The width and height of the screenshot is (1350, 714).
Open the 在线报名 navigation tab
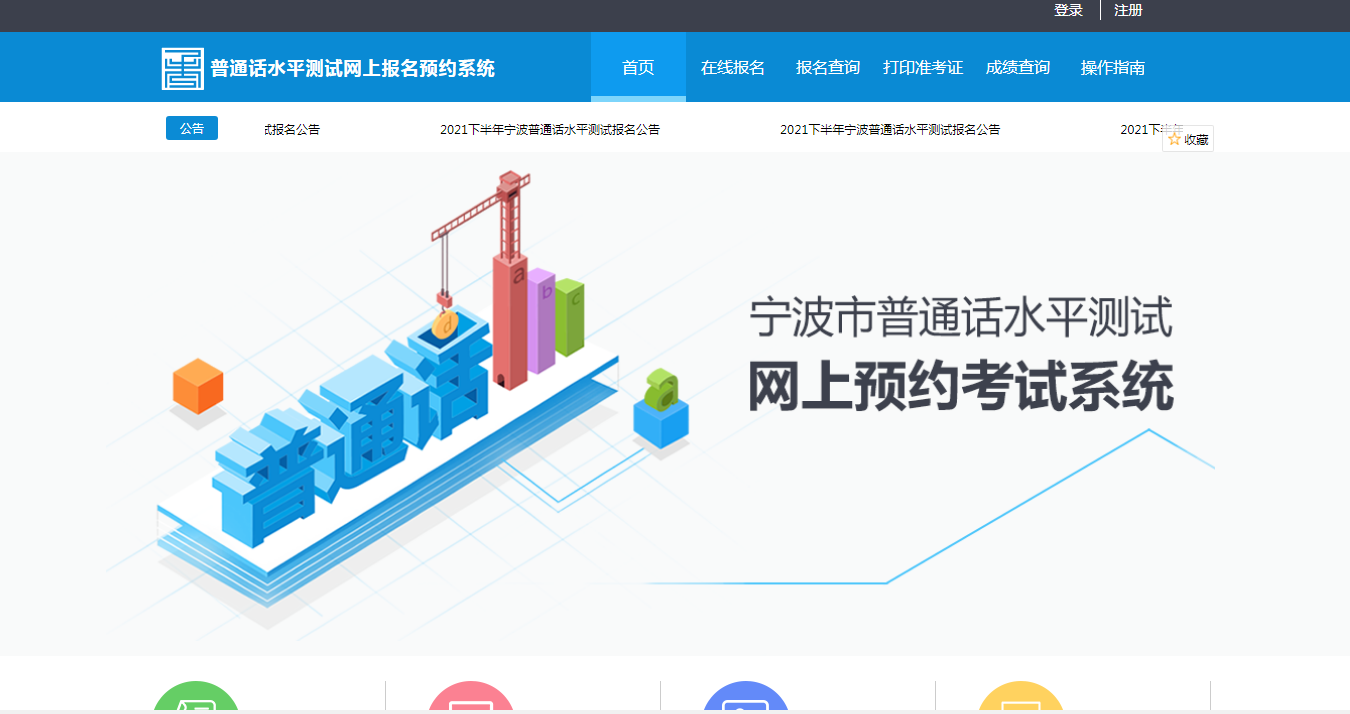coord(733,67)
